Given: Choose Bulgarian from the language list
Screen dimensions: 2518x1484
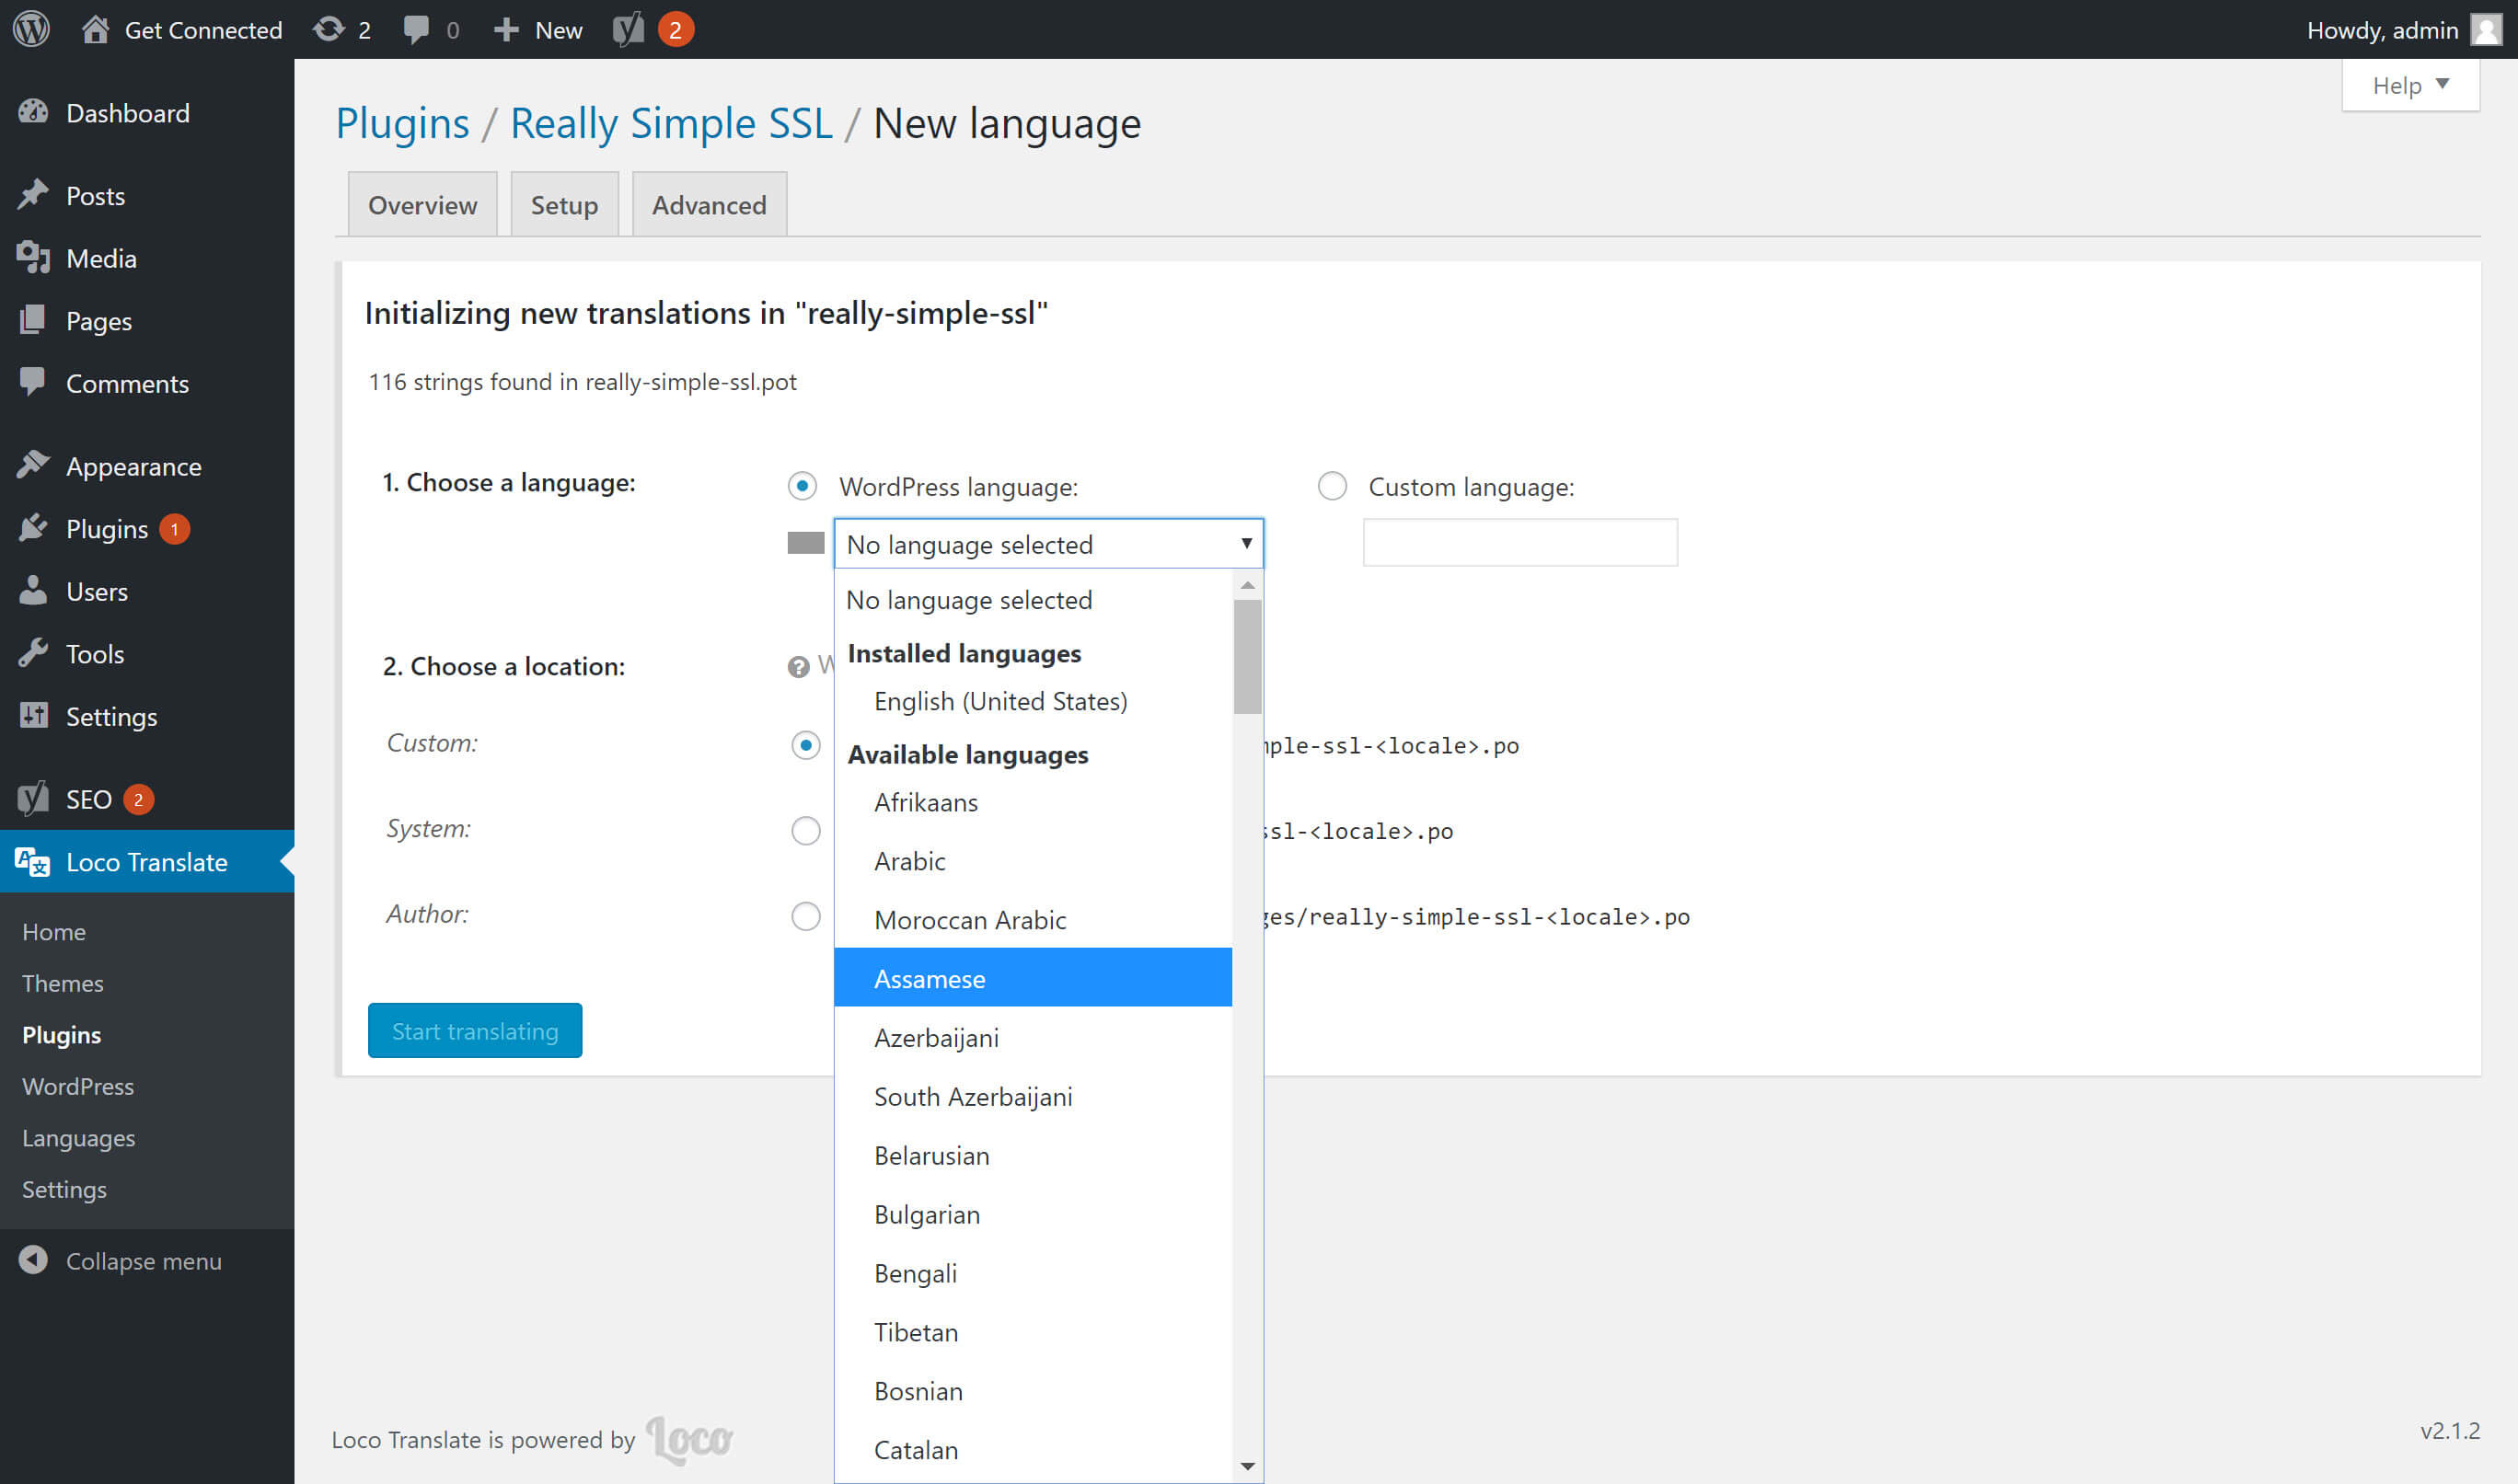Looking at the screenshot, I should click(x=1033, y=1214).
